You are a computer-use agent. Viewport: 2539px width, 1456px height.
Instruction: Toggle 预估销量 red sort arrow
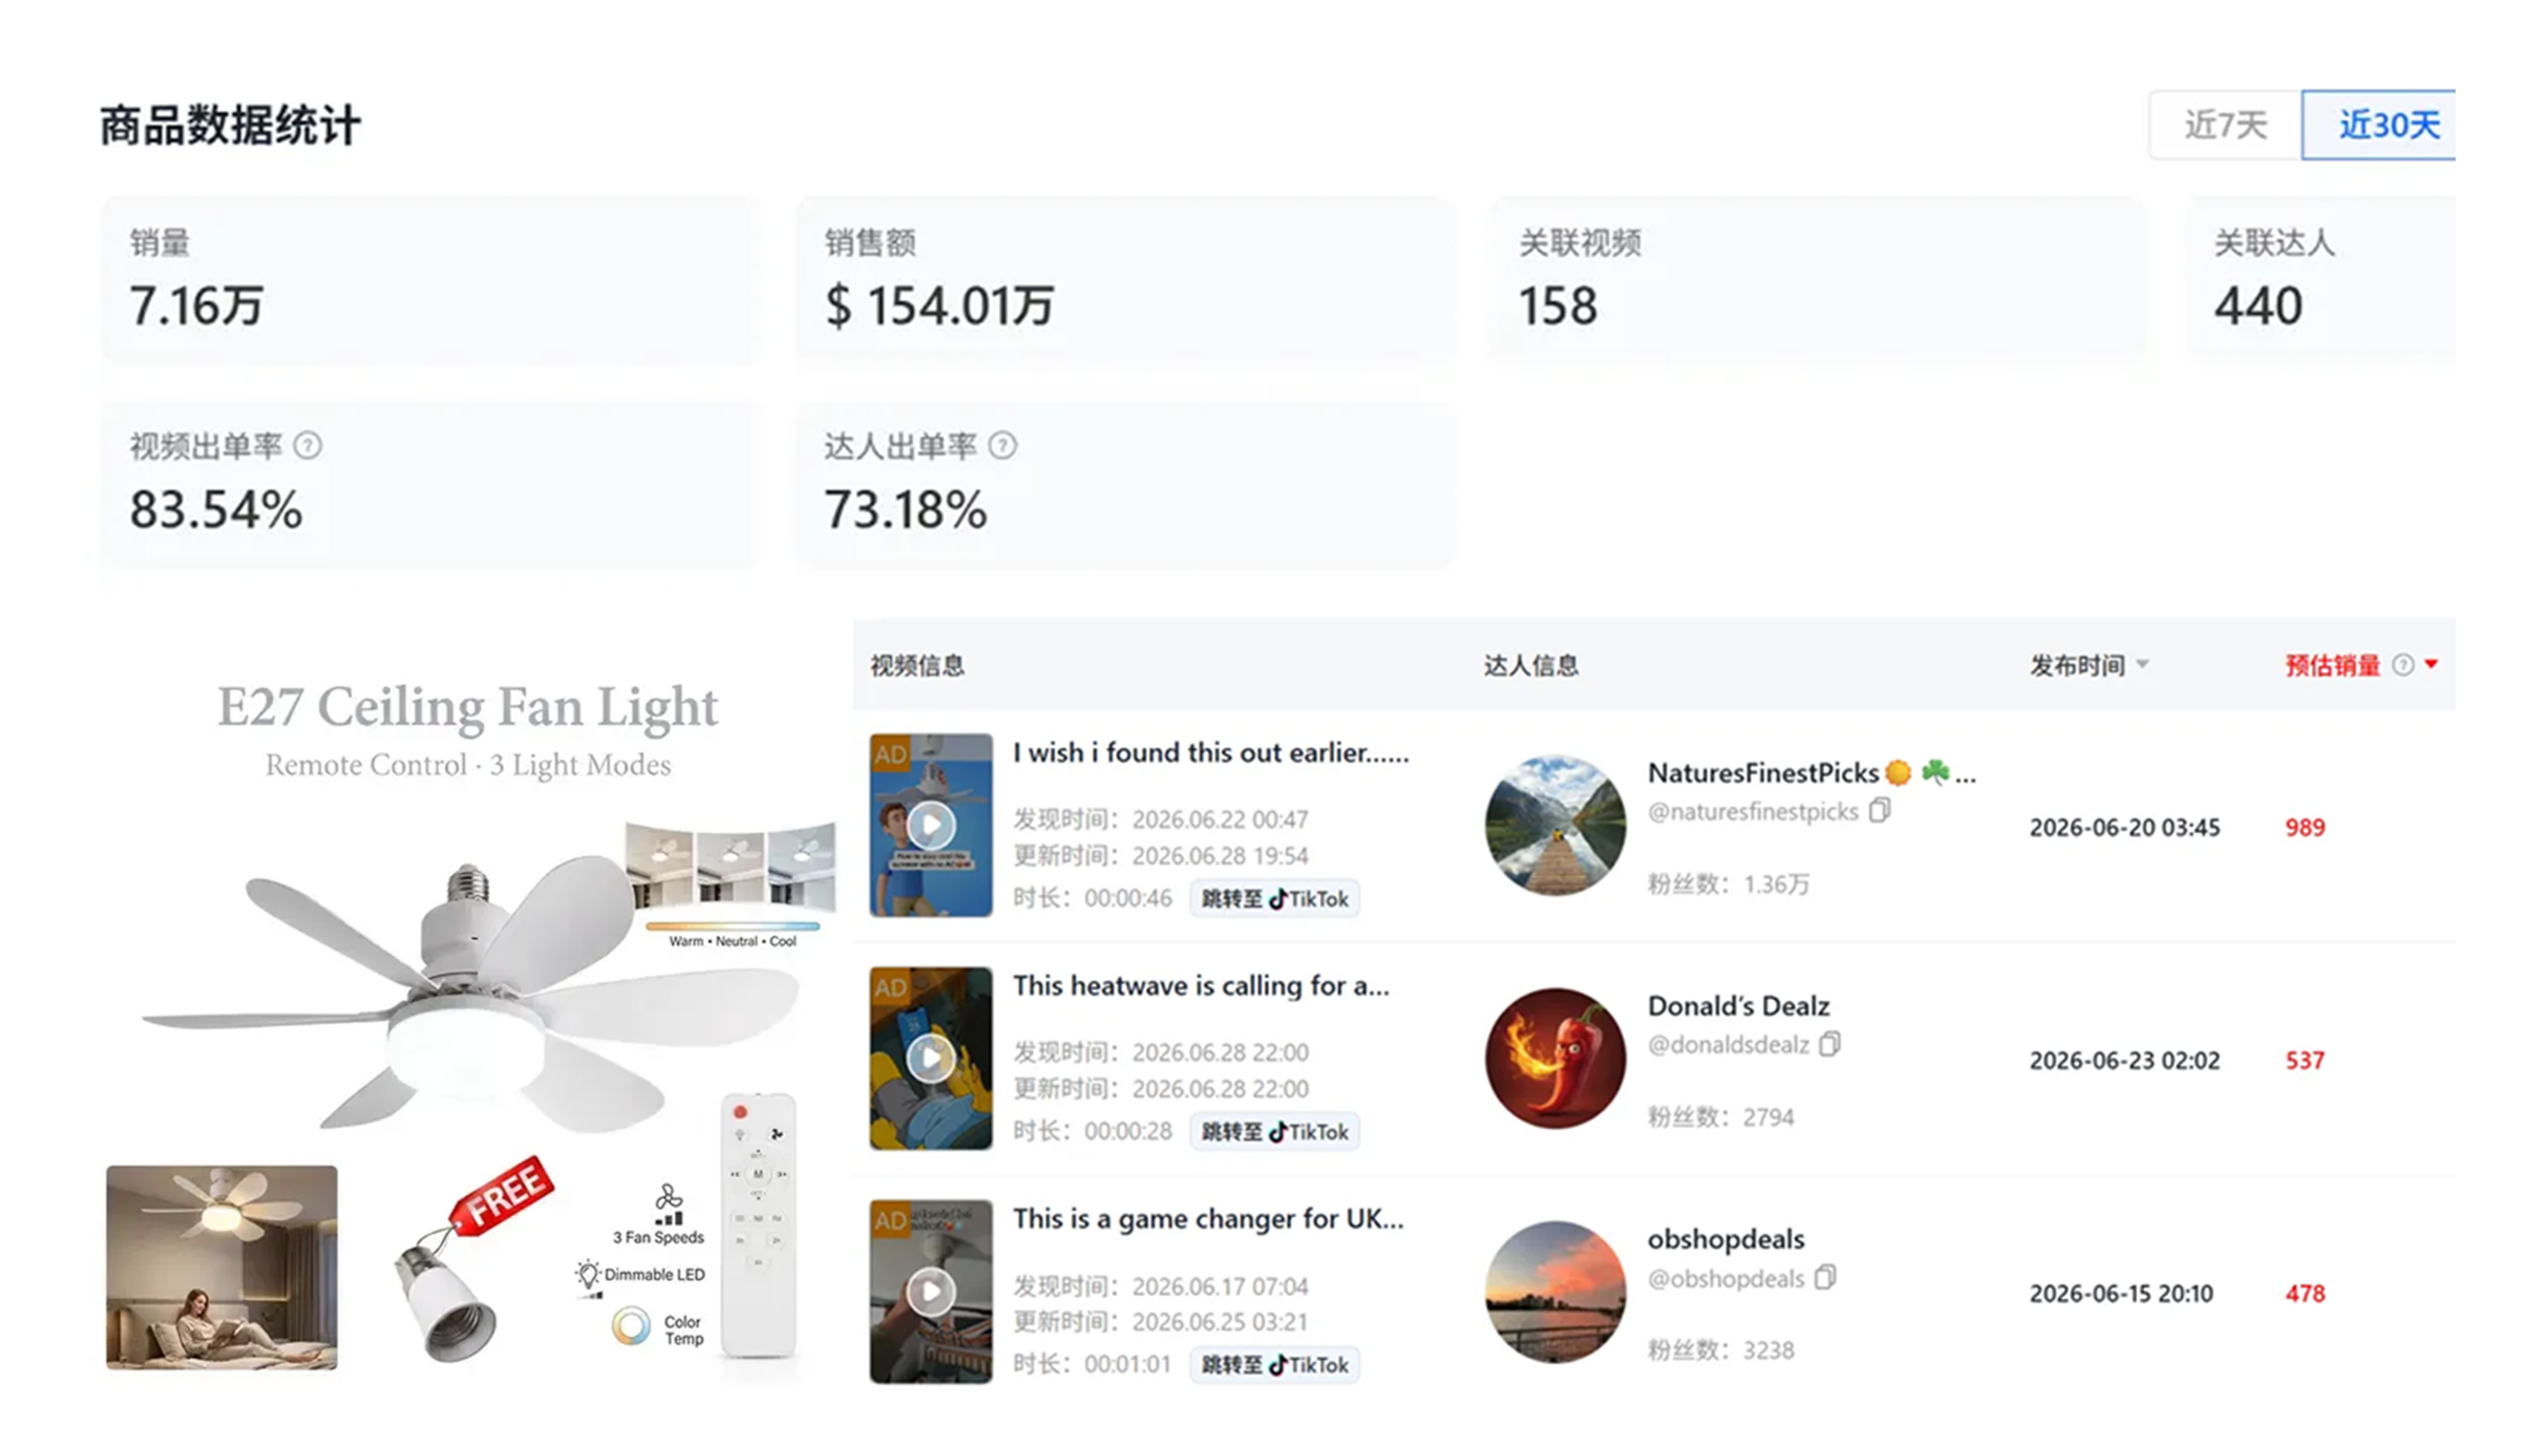point(2431,664)
